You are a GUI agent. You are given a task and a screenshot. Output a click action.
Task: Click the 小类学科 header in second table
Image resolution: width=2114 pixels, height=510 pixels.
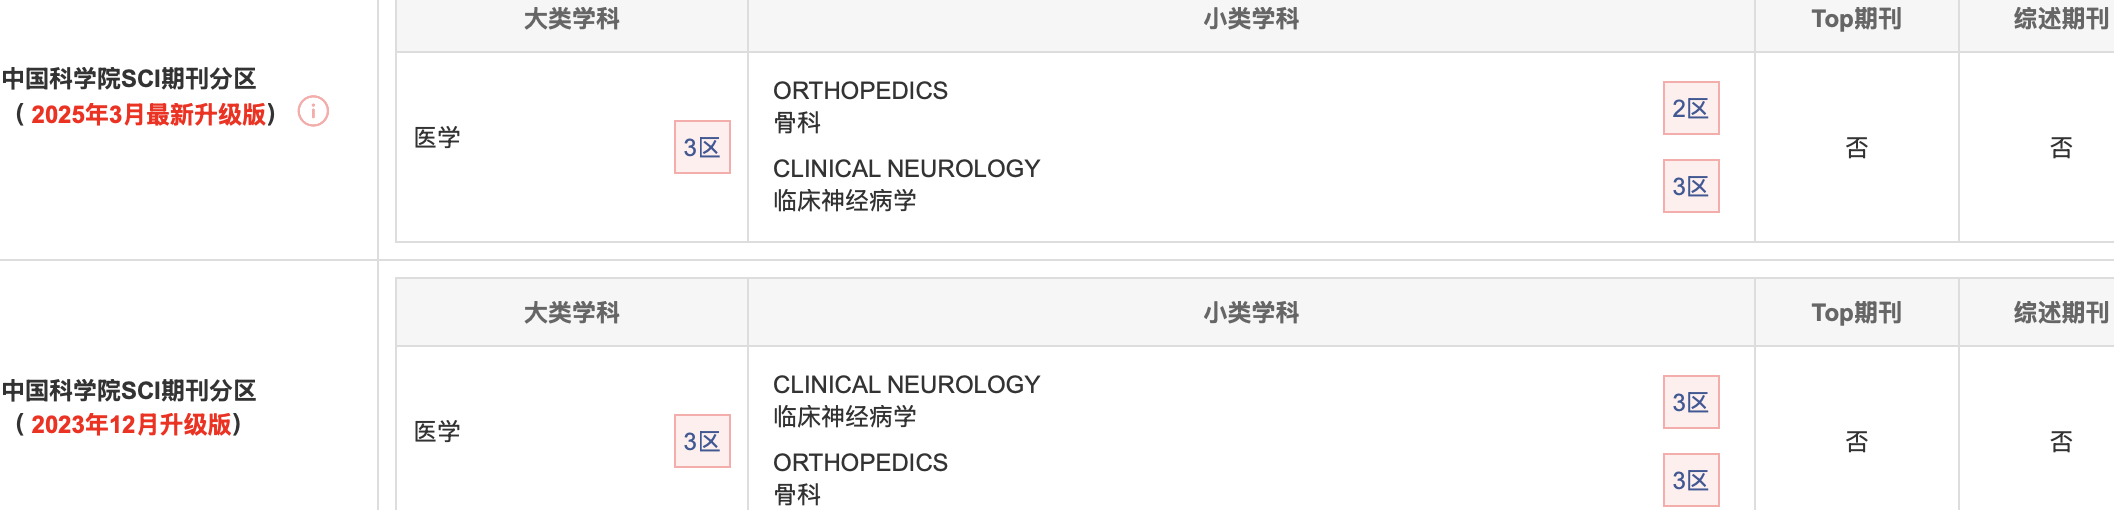[x=1251, y=313]
